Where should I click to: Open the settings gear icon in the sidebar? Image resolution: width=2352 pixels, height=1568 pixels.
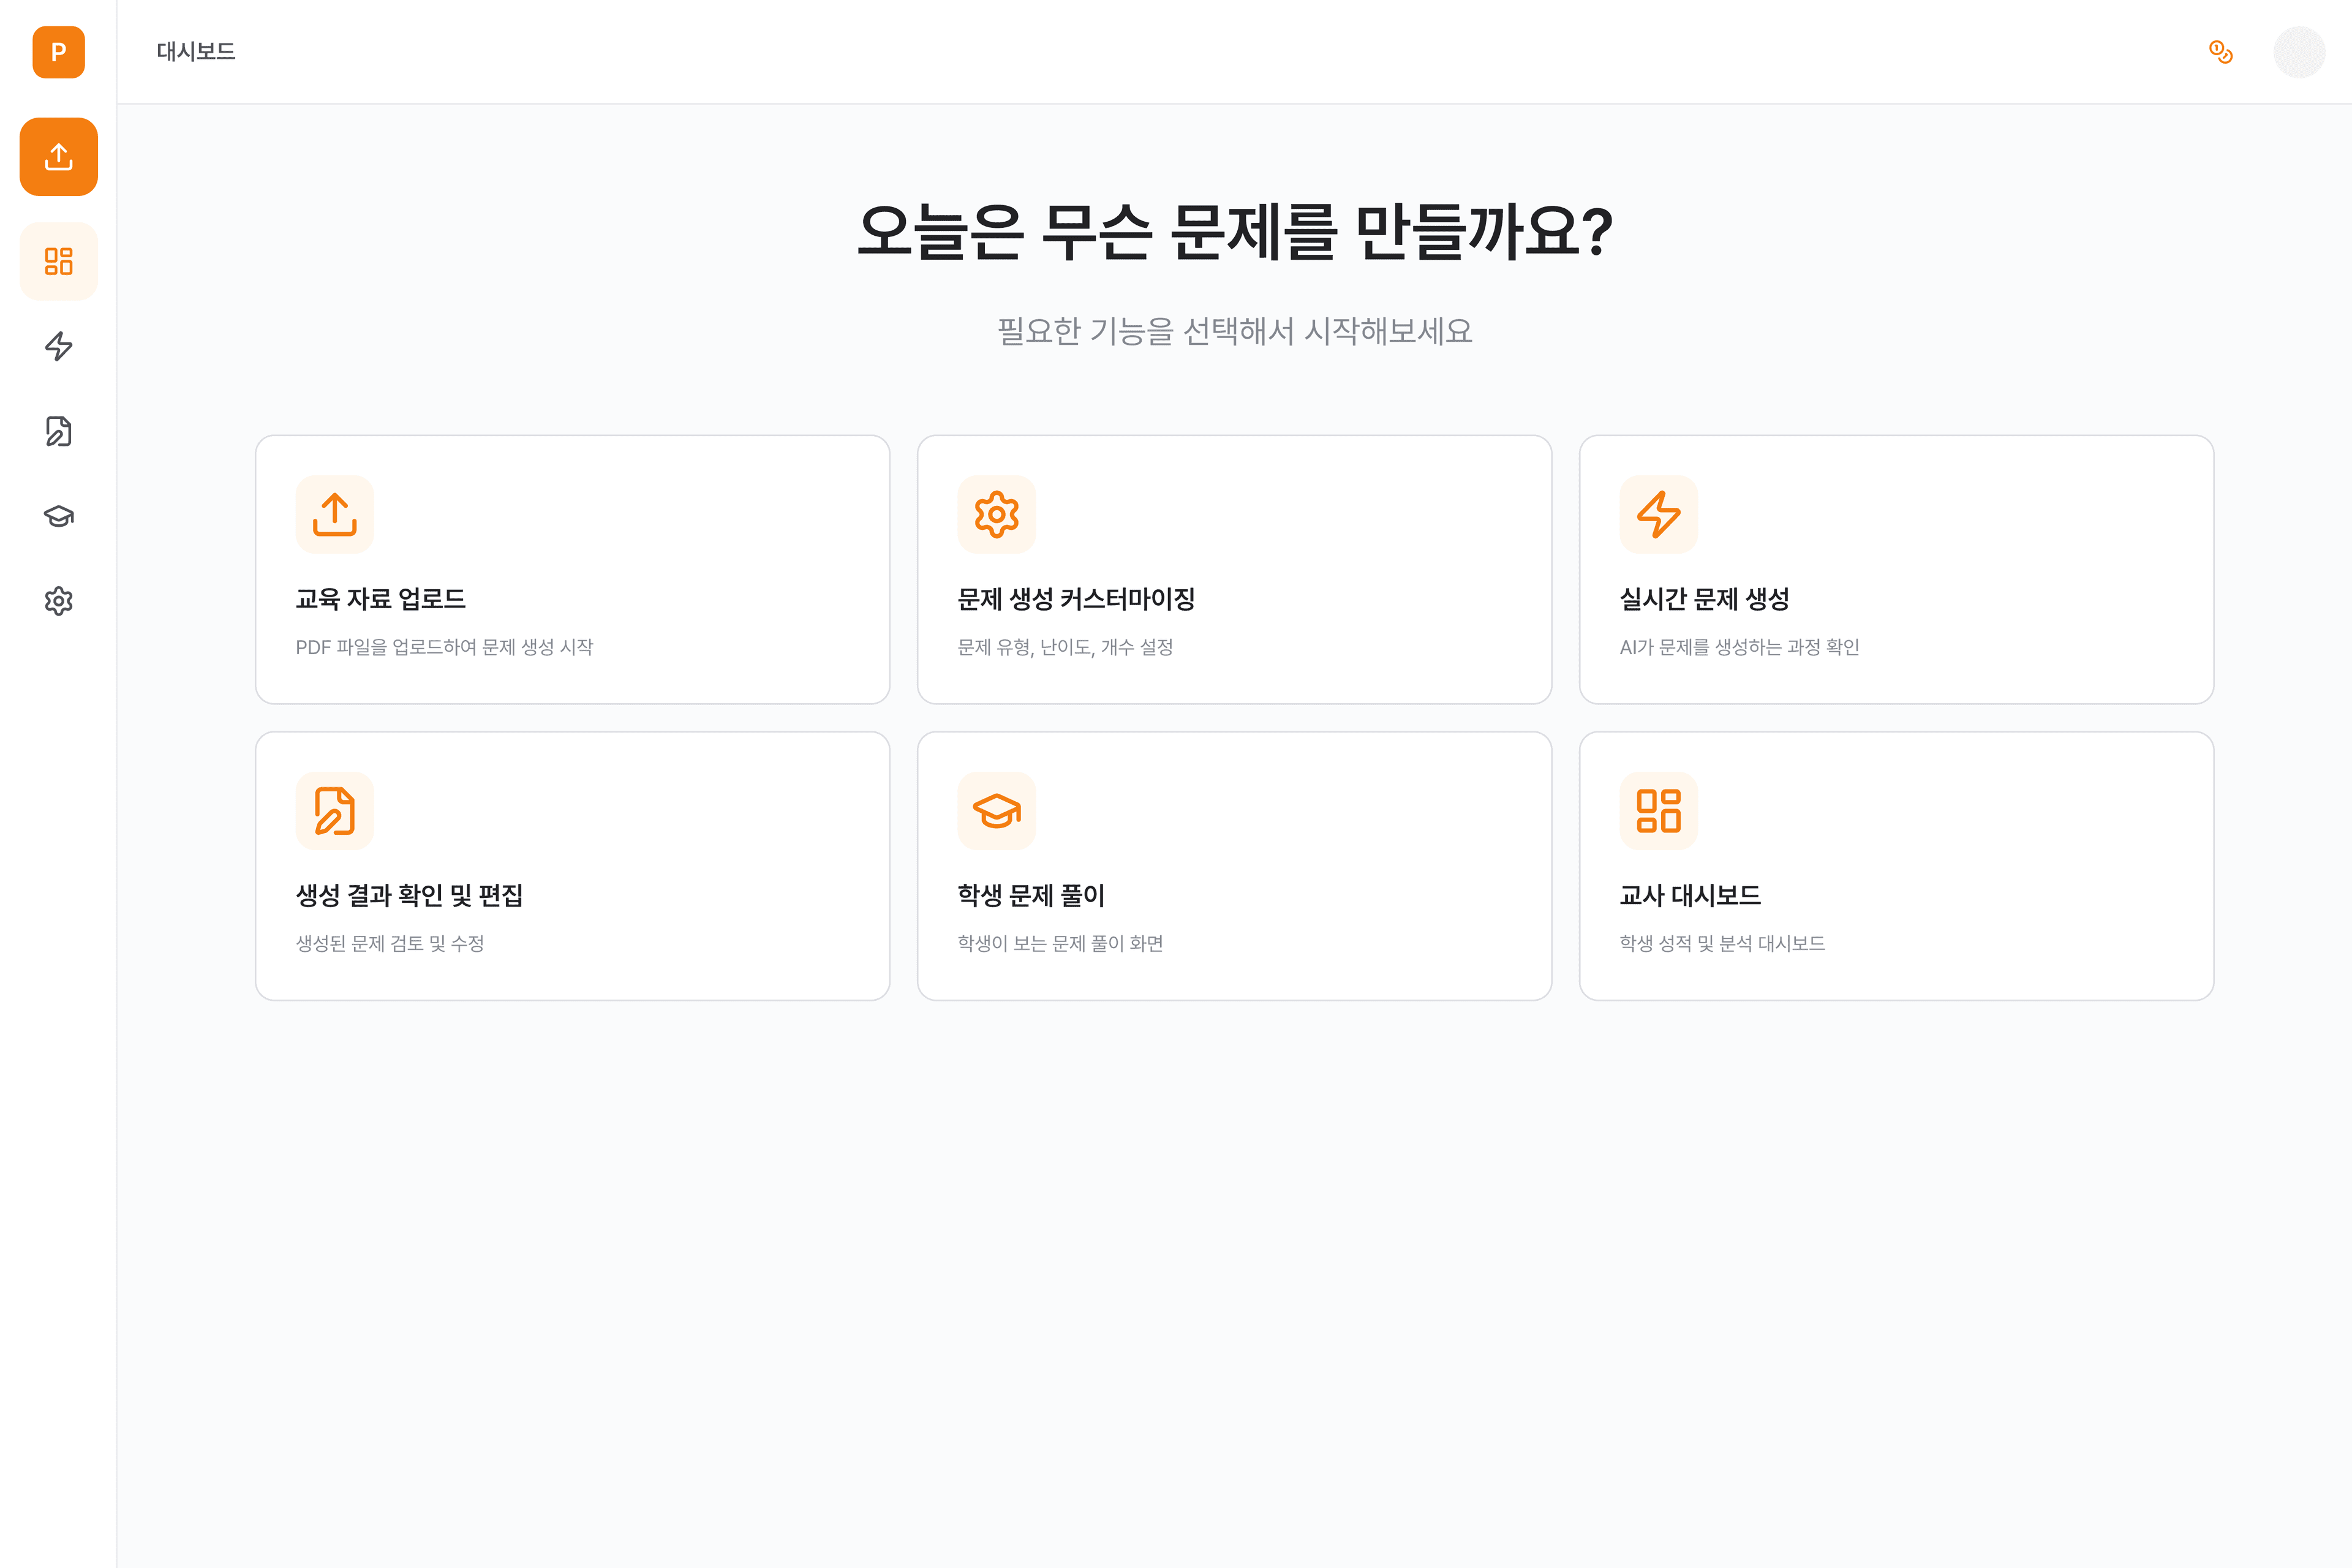(58, 601)
